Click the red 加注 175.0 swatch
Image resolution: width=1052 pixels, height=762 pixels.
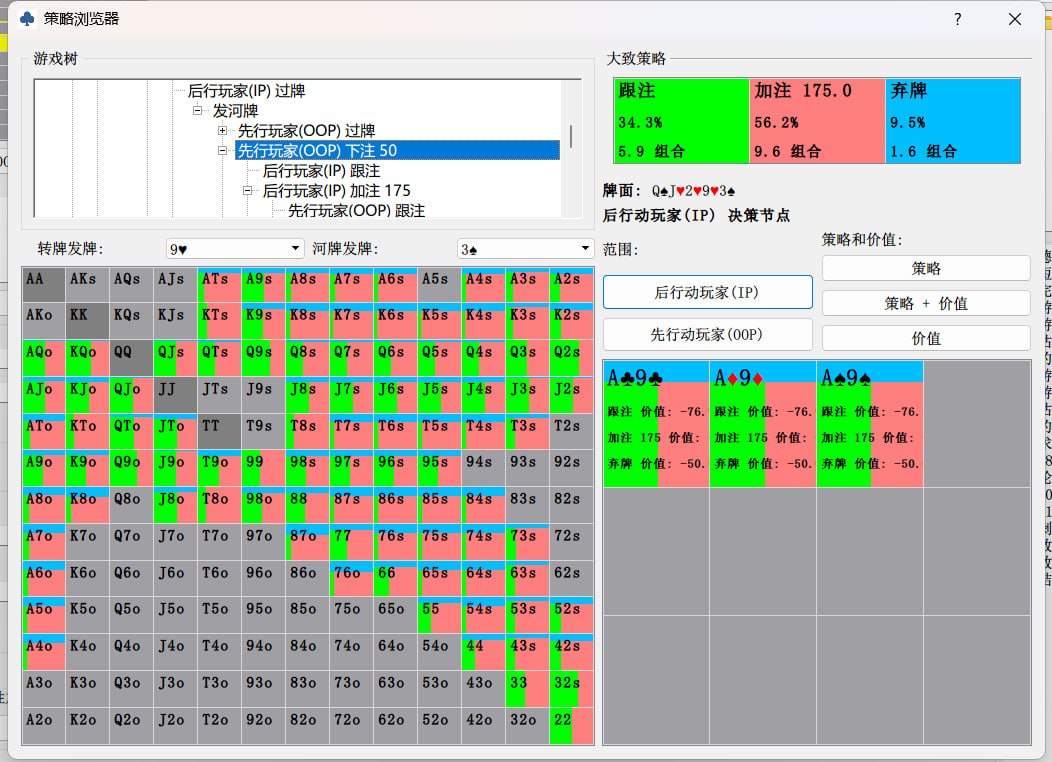click(x=815, y=121)
